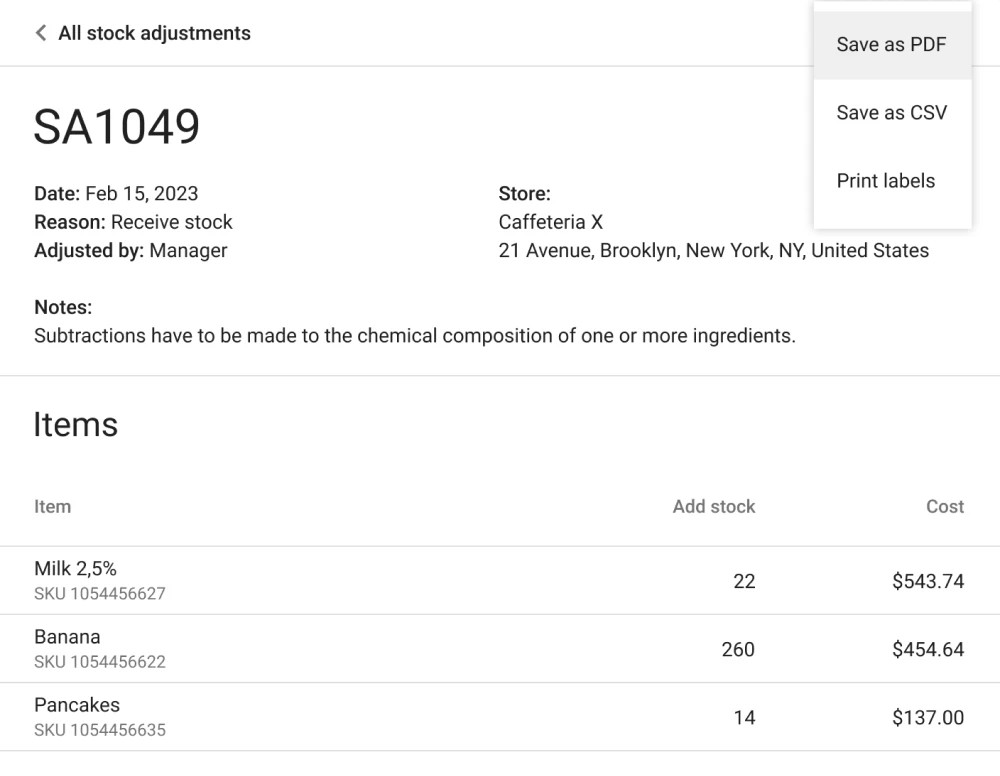The height and width of the screenshot is (776, 1000).
Task: Select the Banana item name
Action: coord(67,637)
